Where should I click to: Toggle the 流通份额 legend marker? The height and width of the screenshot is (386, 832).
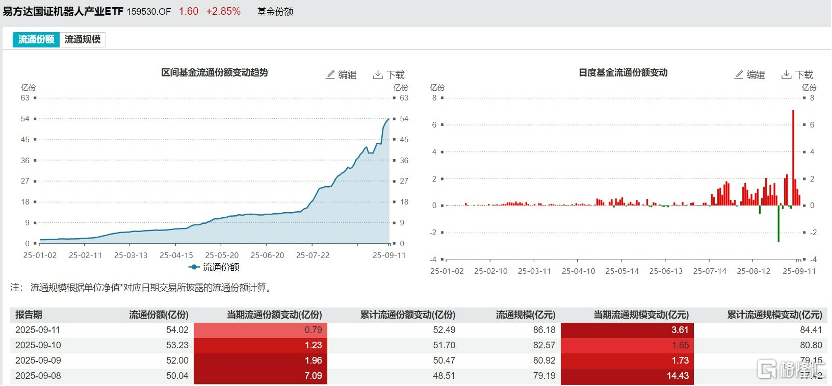(194, 267)
